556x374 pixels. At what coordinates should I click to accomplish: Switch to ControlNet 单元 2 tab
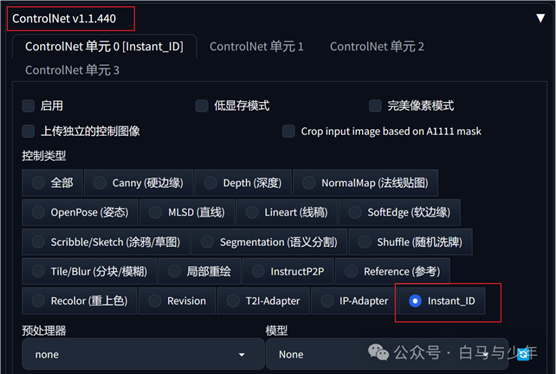tap(377, 46)
